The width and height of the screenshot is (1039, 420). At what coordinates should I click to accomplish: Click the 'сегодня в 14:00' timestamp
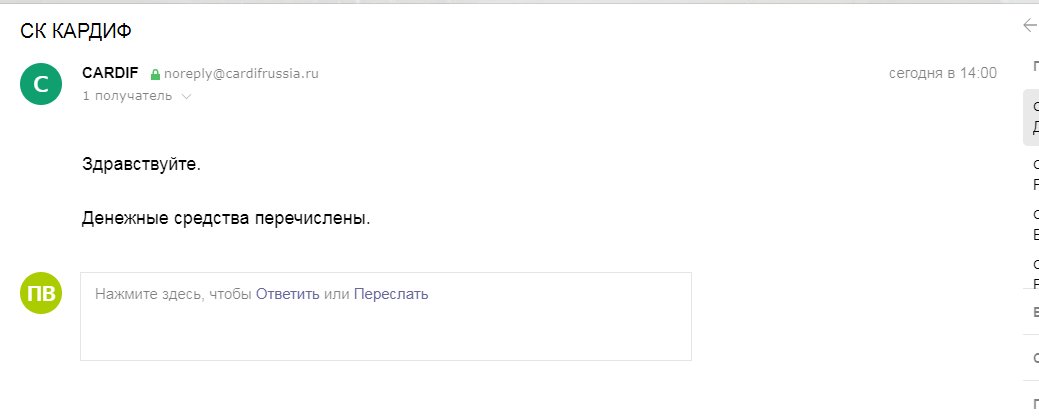coord(943,73)
